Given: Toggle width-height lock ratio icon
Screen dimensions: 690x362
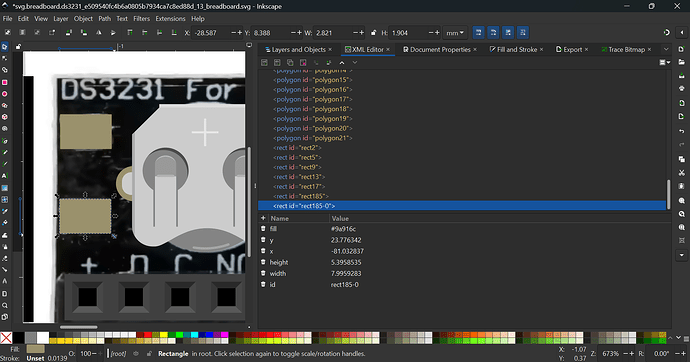Looking at the screenshot, I should coord(374,33).
